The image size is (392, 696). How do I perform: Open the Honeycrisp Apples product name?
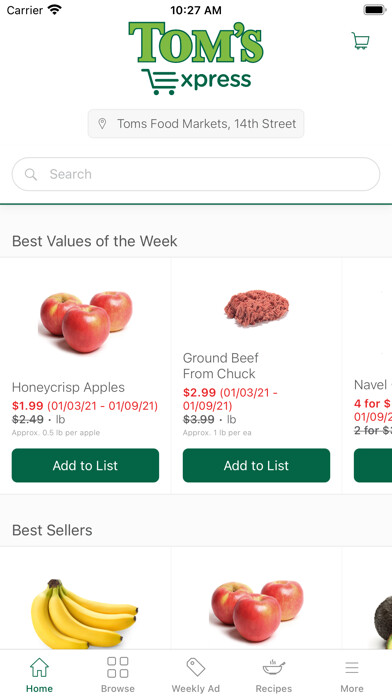click(68, 387)
